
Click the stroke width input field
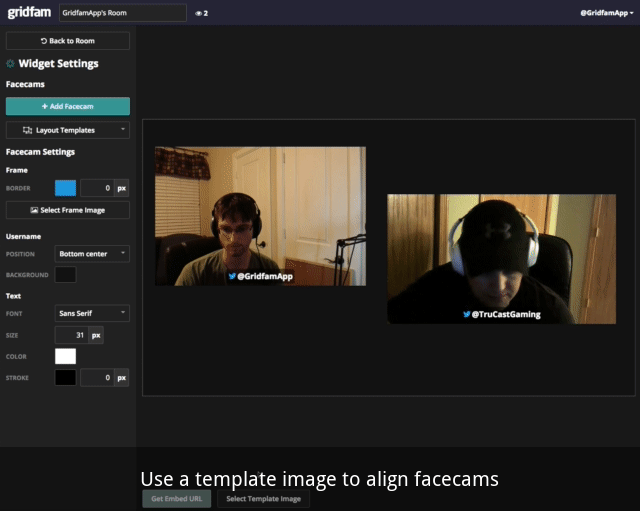pos(97,378)
